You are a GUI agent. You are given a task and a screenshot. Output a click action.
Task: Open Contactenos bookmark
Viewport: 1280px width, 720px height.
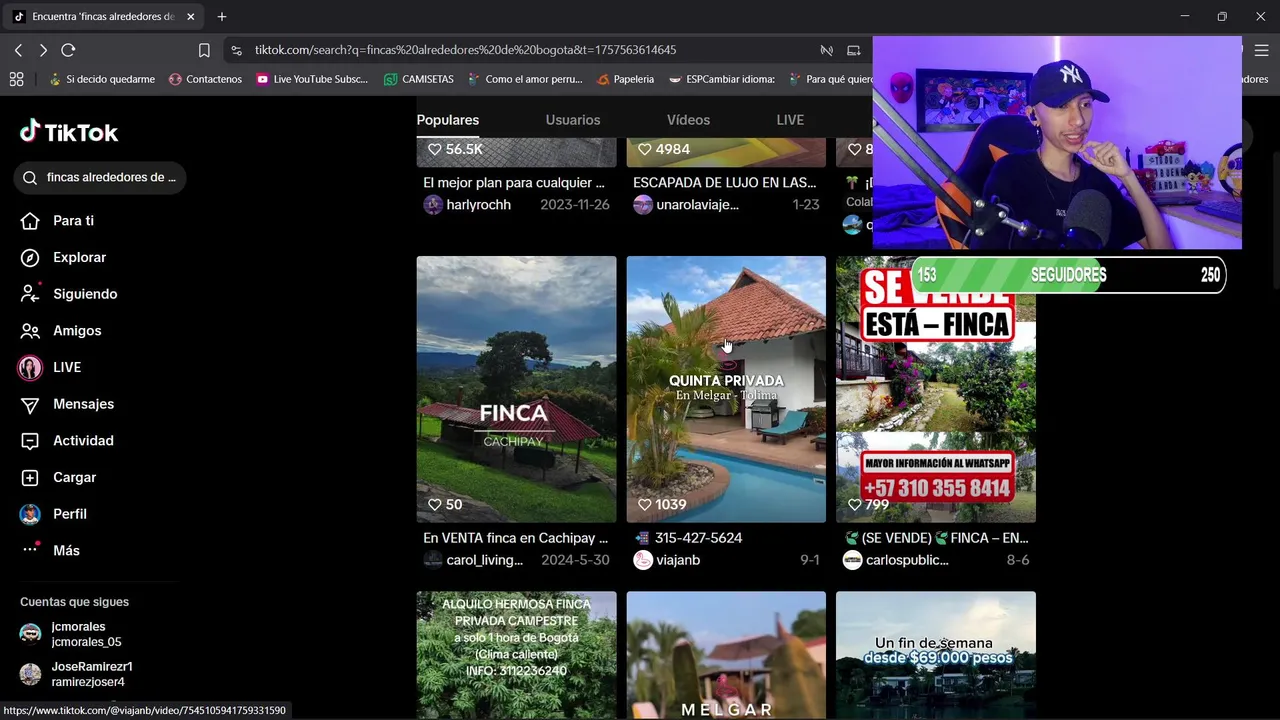coord(206,79)
